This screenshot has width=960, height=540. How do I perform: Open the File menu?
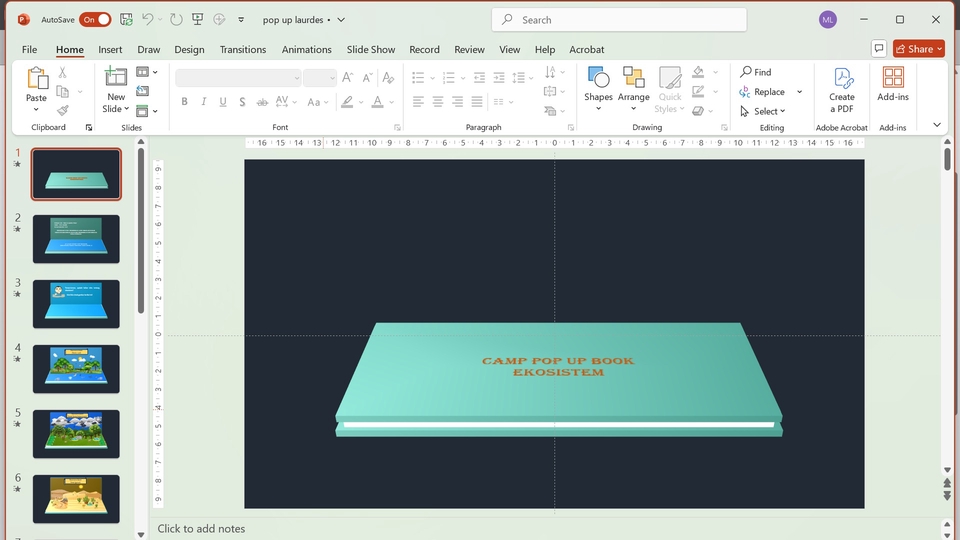pyautogui.click(x=29, y=50)
